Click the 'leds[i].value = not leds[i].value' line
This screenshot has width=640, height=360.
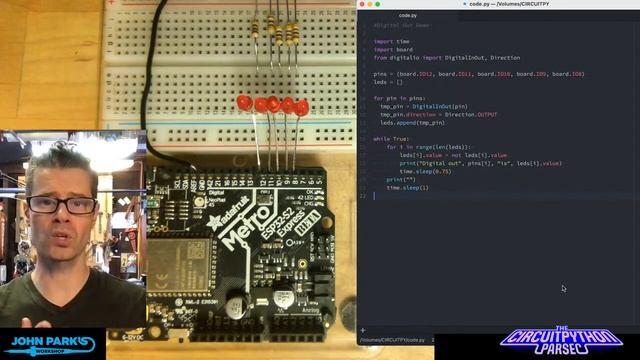(453, 155)
